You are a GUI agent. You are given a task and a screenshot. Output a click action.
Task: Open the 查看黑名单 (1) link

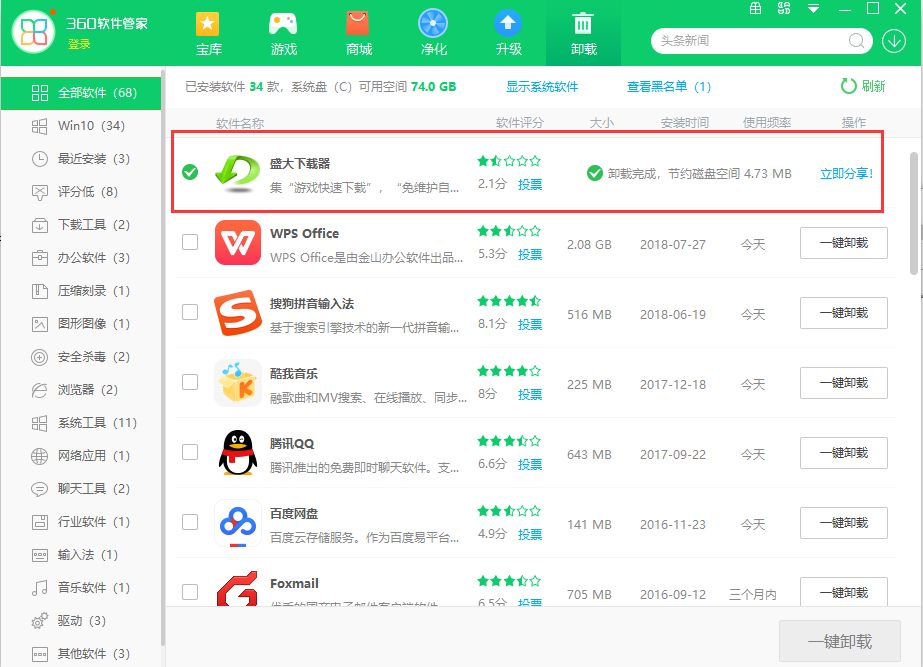coord(669,87)
